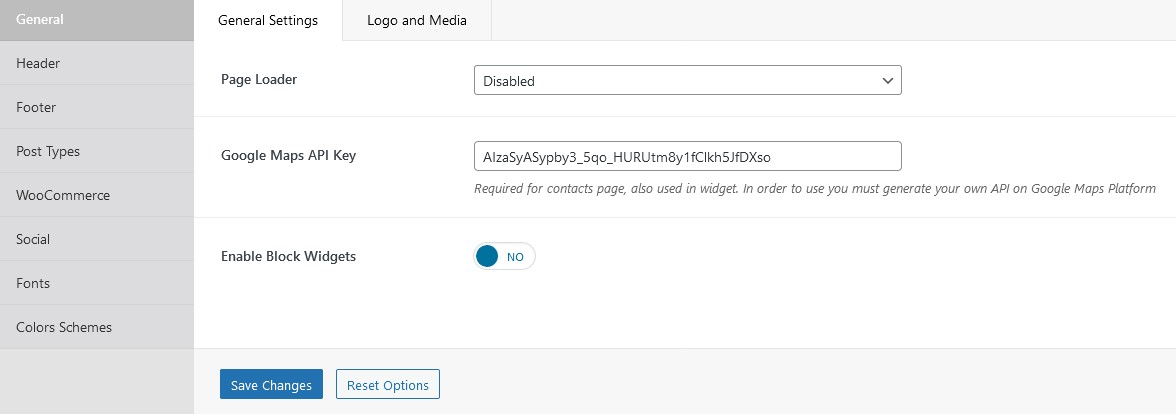This screenshot has height=414, width=1176.
Task: Switch to the Logo and Media tab
Action: 417,20
